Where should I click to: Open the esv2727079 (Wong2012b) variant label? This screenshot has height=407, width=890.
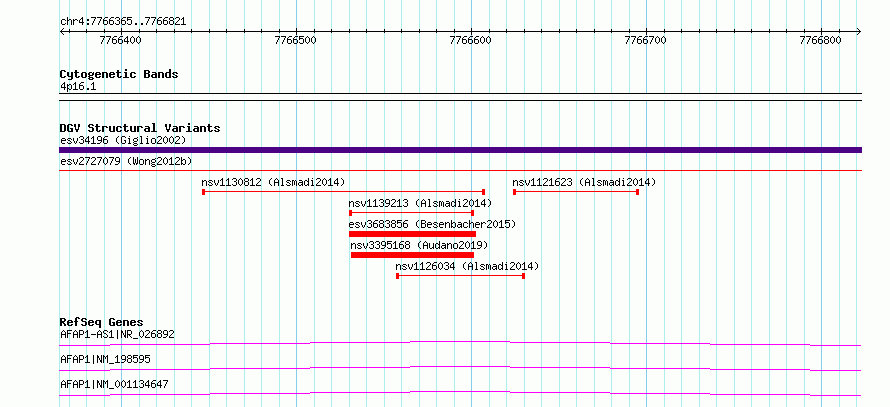126,161
